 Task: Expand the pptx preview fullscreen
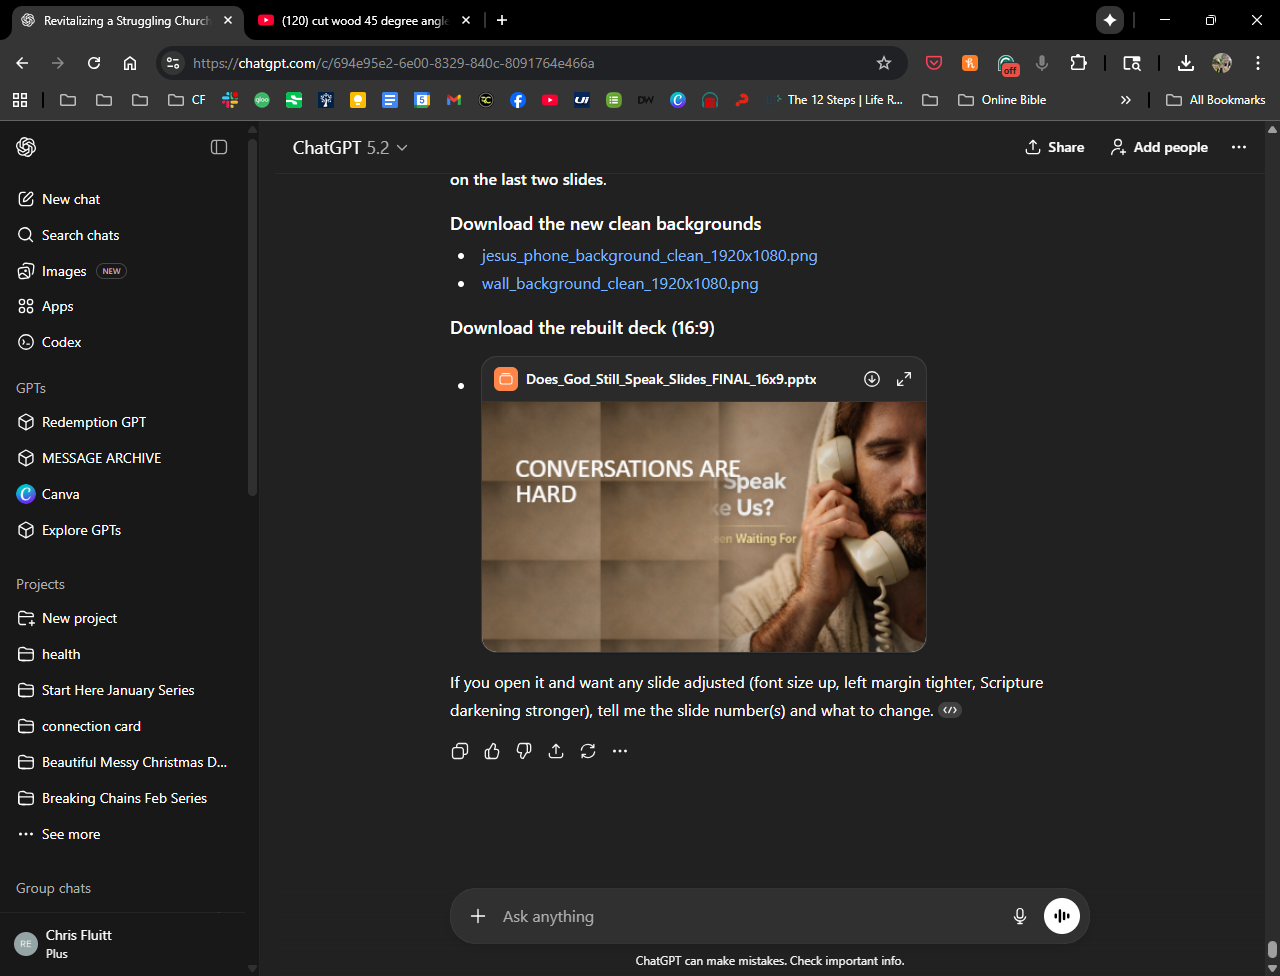[904, 379]
